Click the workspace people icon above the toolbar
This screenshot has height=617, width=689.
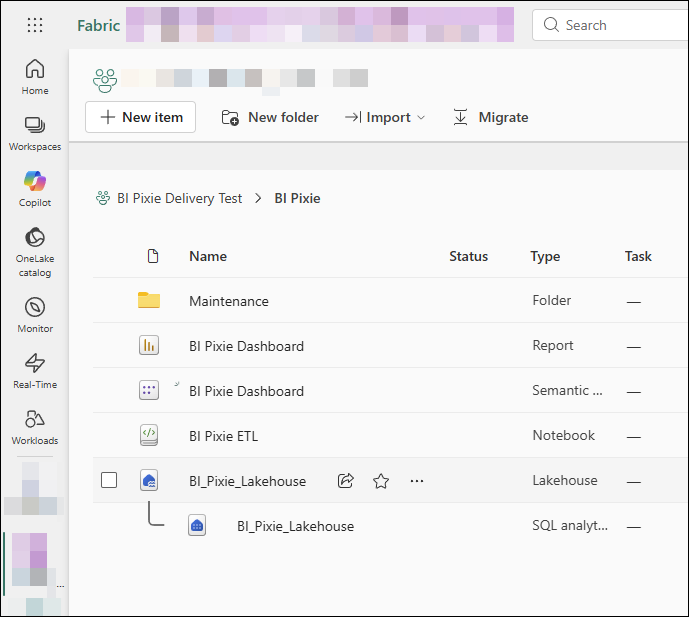tap(105, 81)
